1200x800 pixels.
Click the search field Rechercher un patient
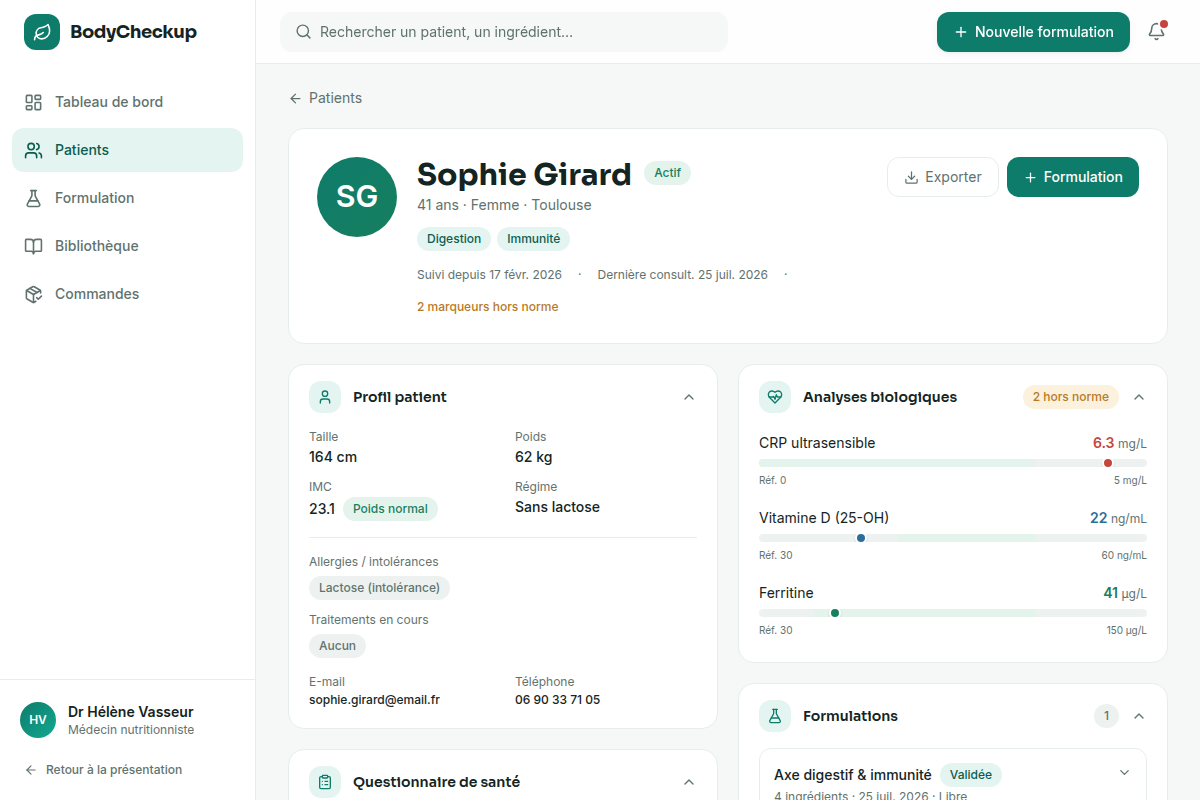pos(504,32)
